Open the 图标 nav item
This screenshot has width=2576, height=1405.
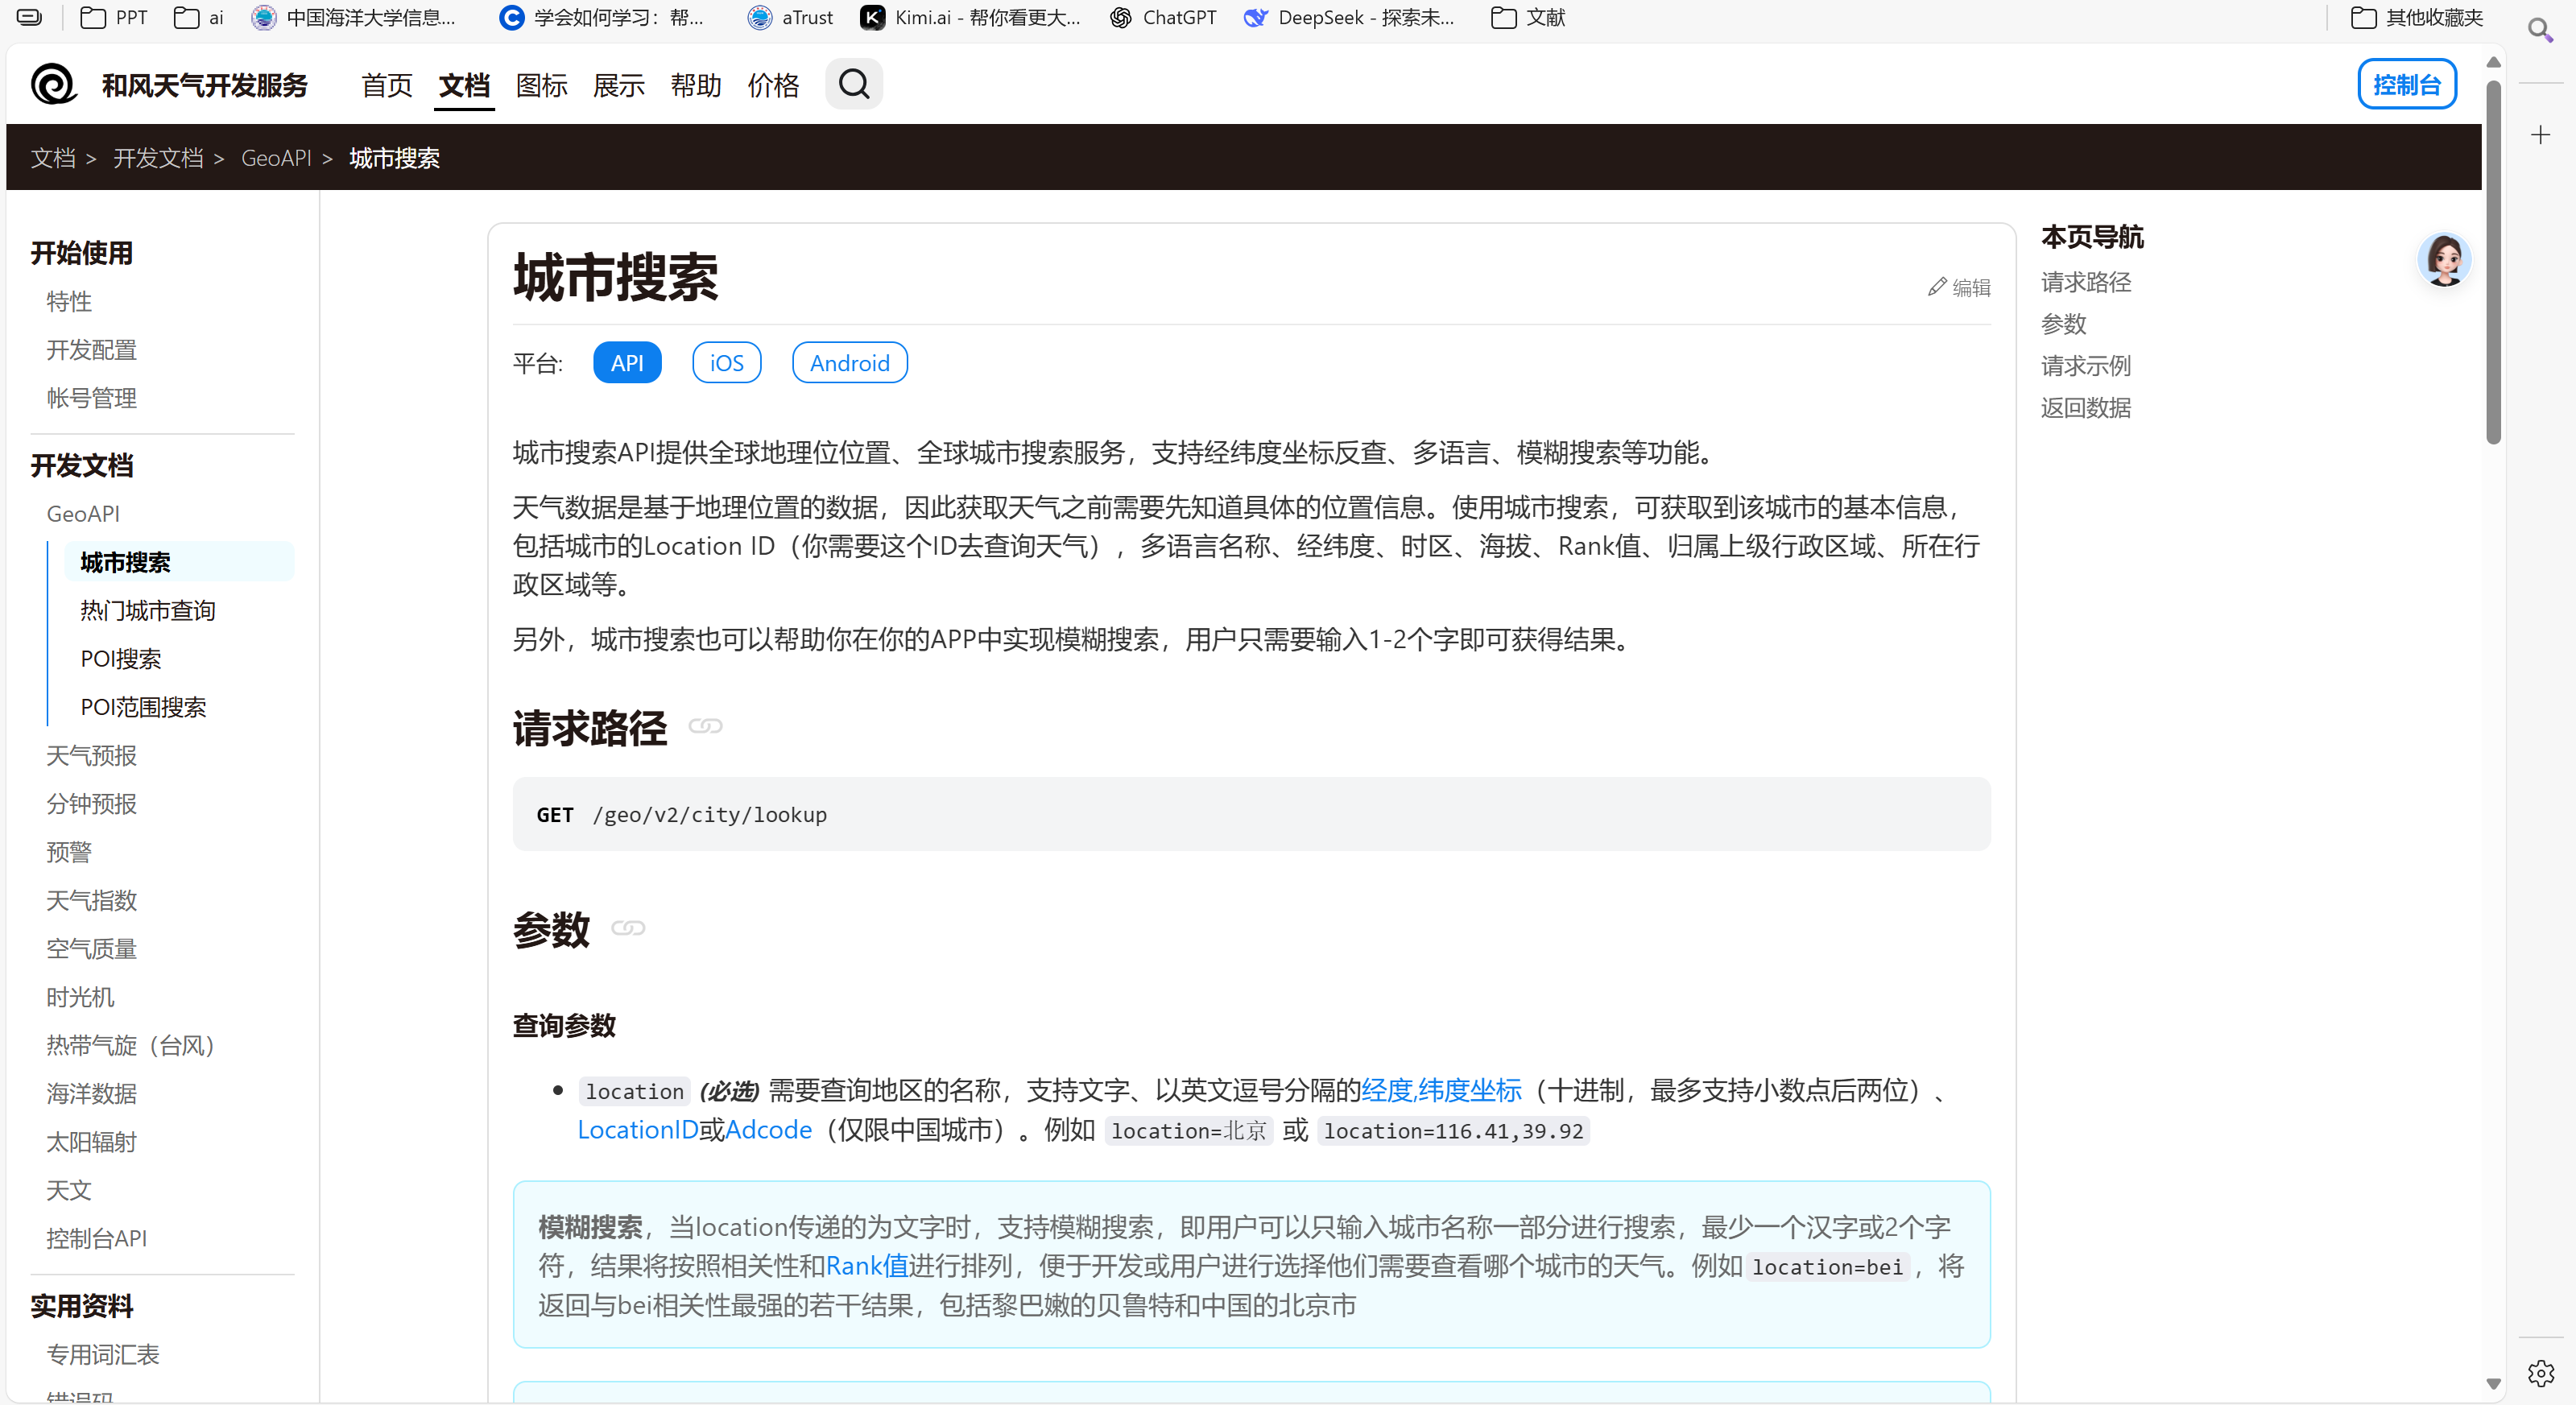point(541,85)
